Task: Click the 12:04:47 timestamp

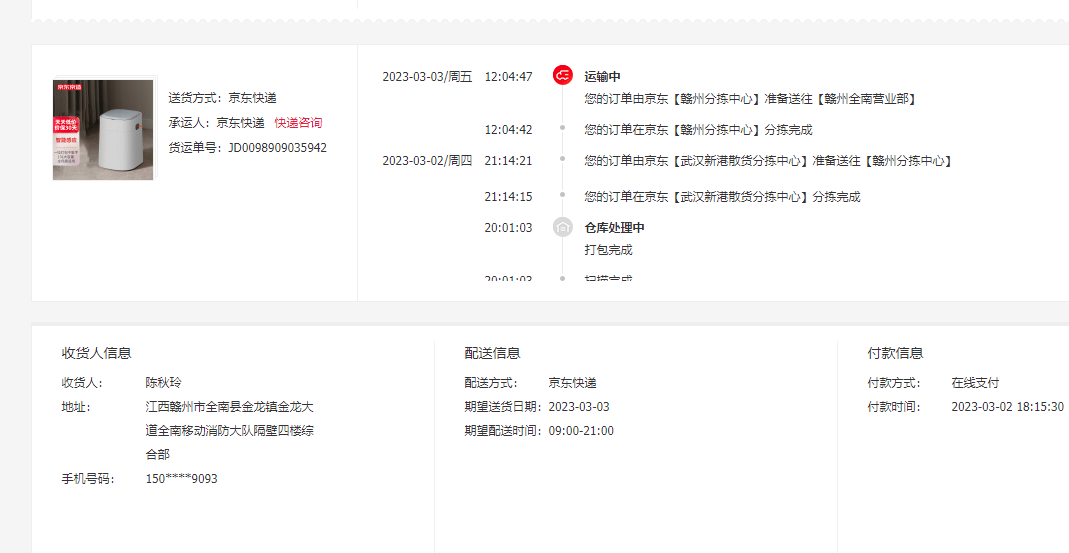Action: 509,76
